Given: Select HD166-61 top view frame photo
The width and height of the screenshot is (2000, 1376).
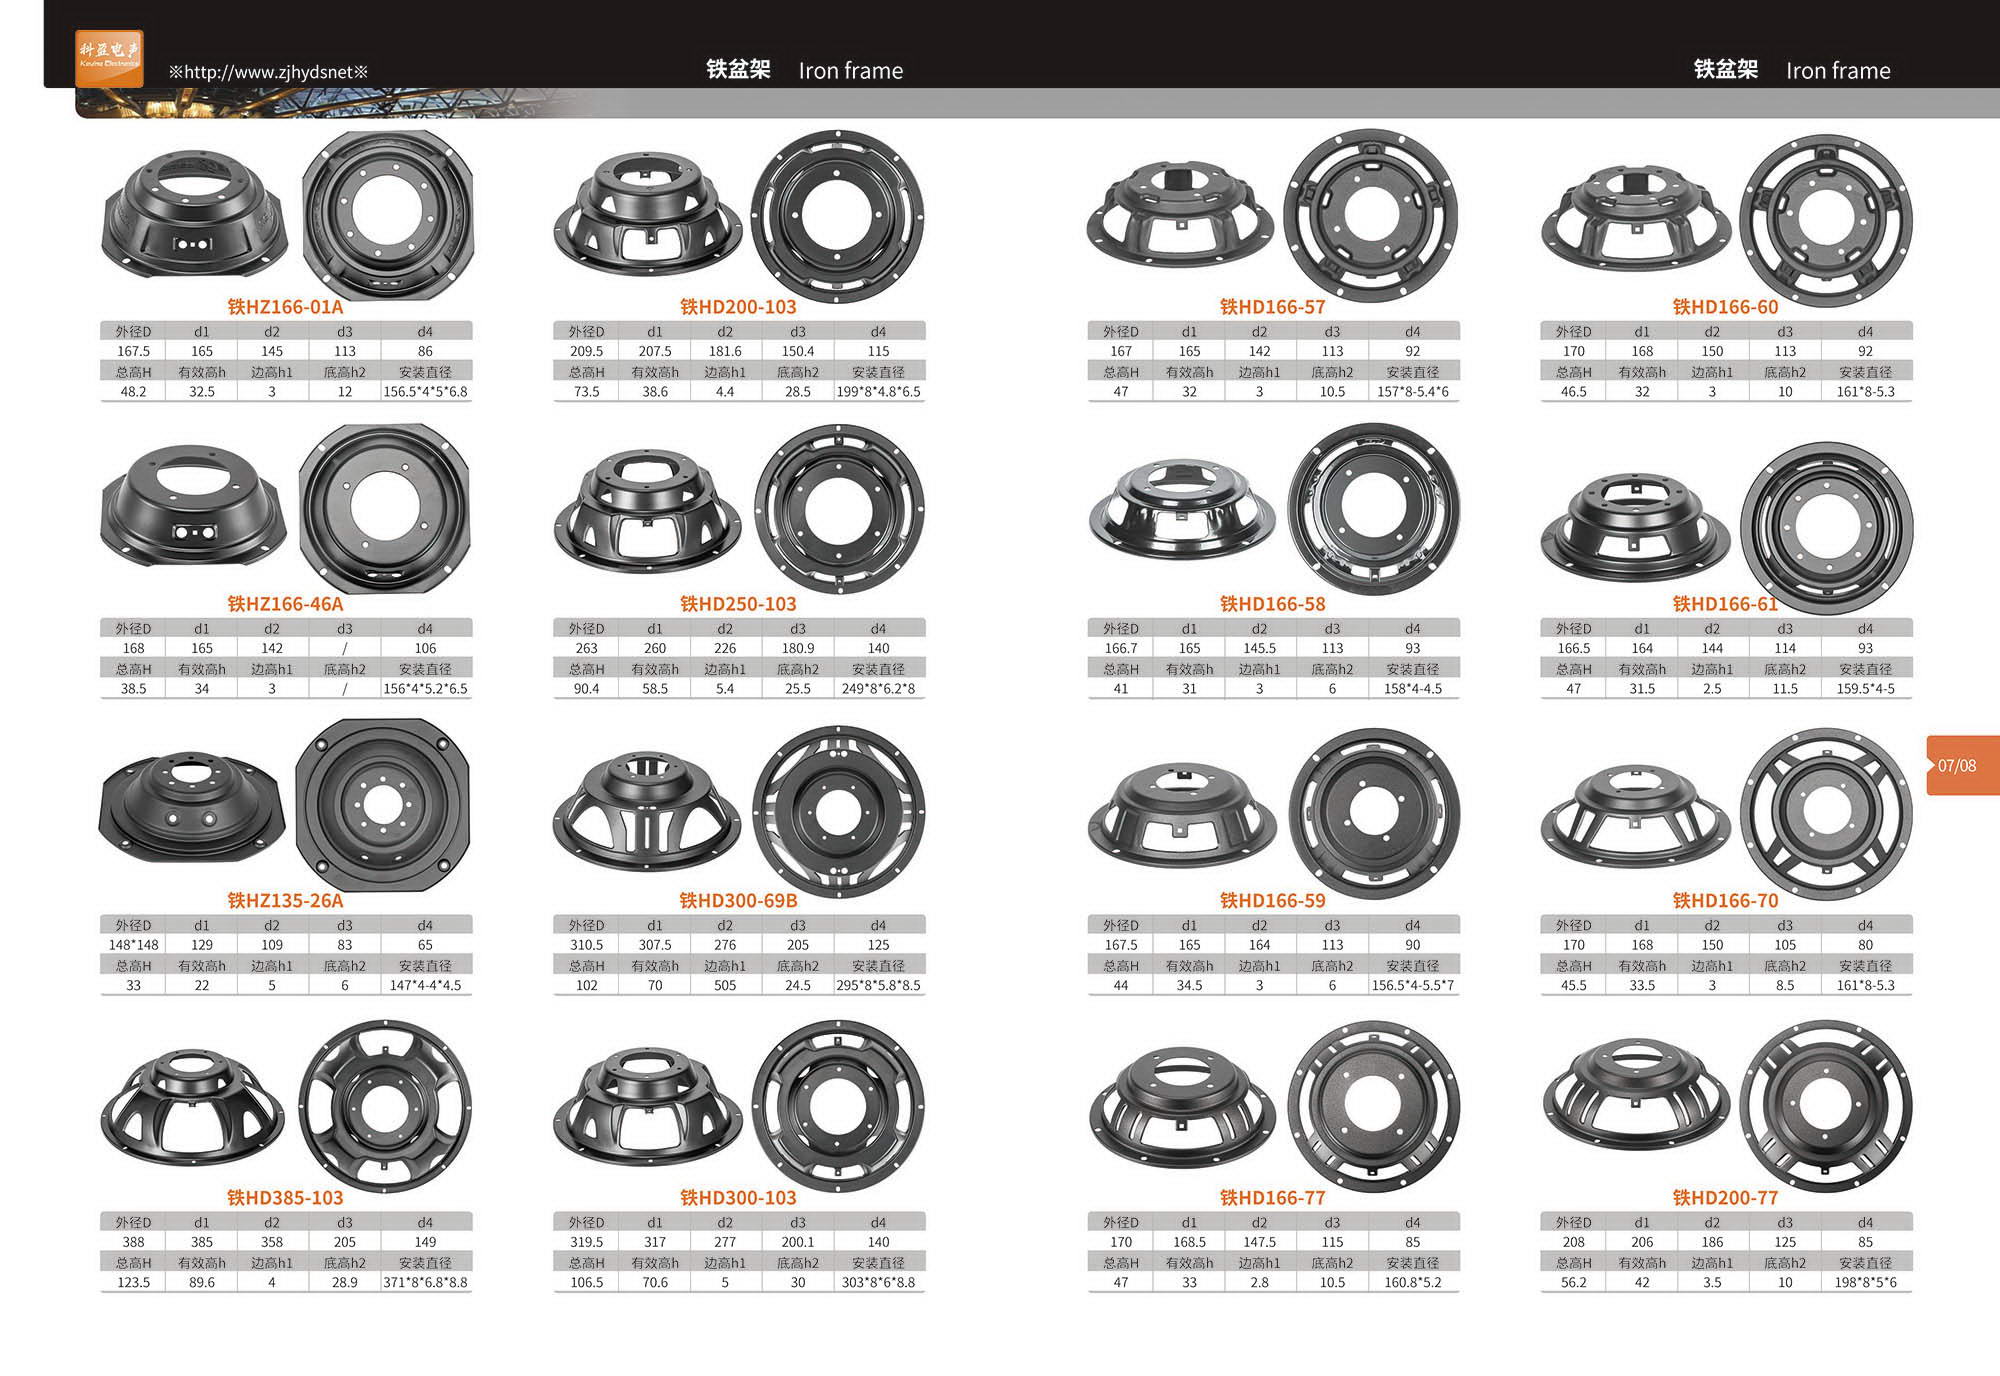Looking at the screenshot, I should tap(1827, 527).
